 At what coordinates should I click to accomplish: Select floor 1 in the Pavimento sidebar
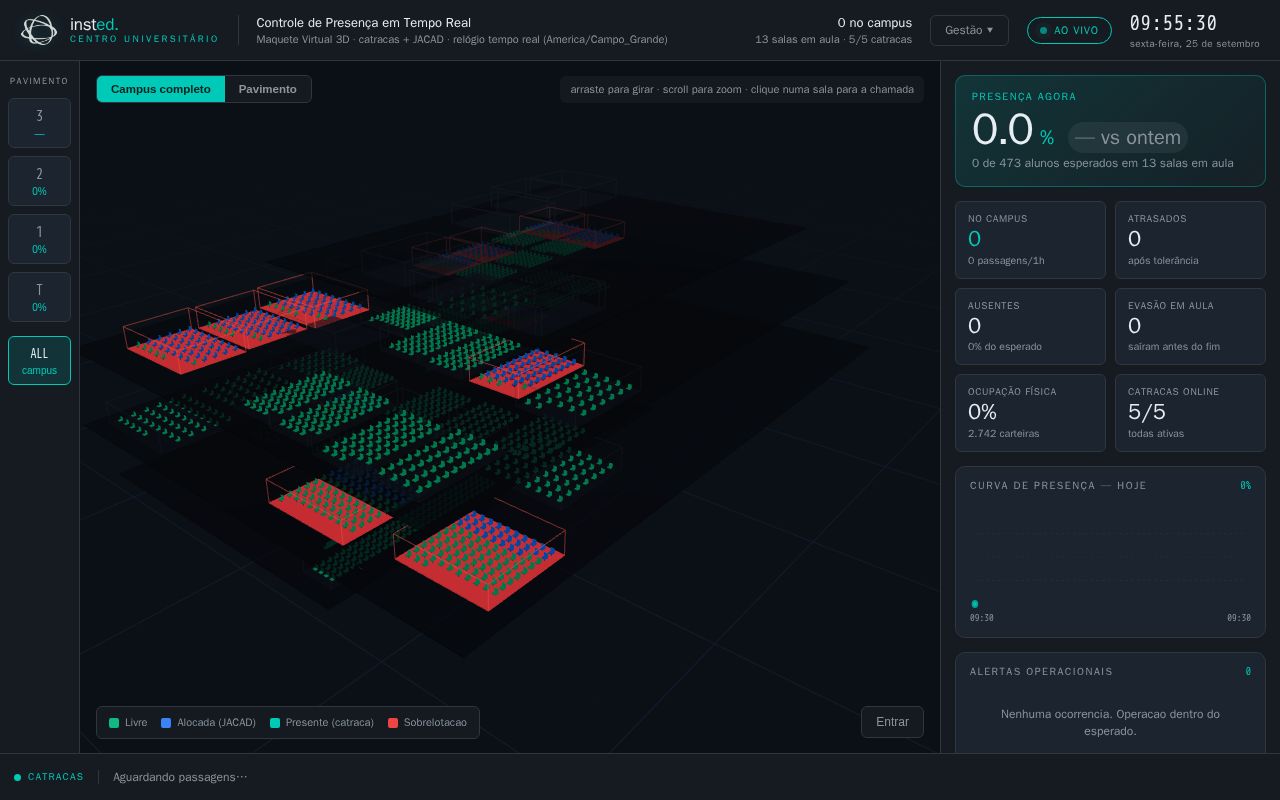39,239
